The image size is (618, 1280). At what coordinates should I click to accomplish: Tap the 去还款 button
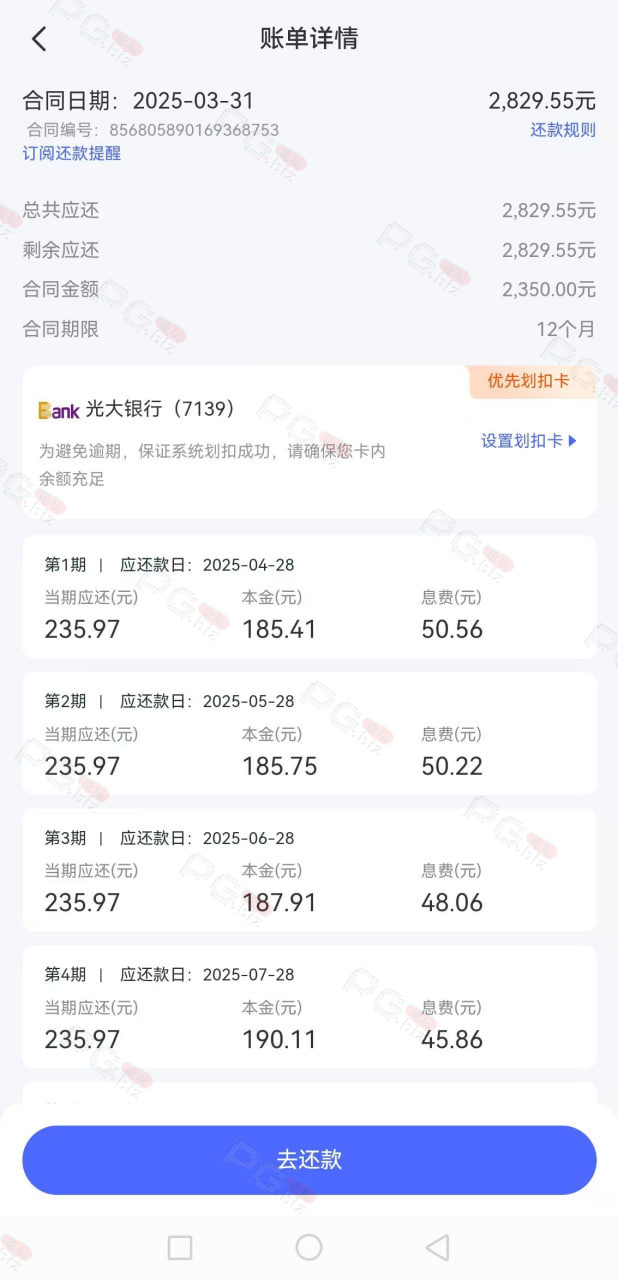pyautogui.click(x=309, y=1160)
